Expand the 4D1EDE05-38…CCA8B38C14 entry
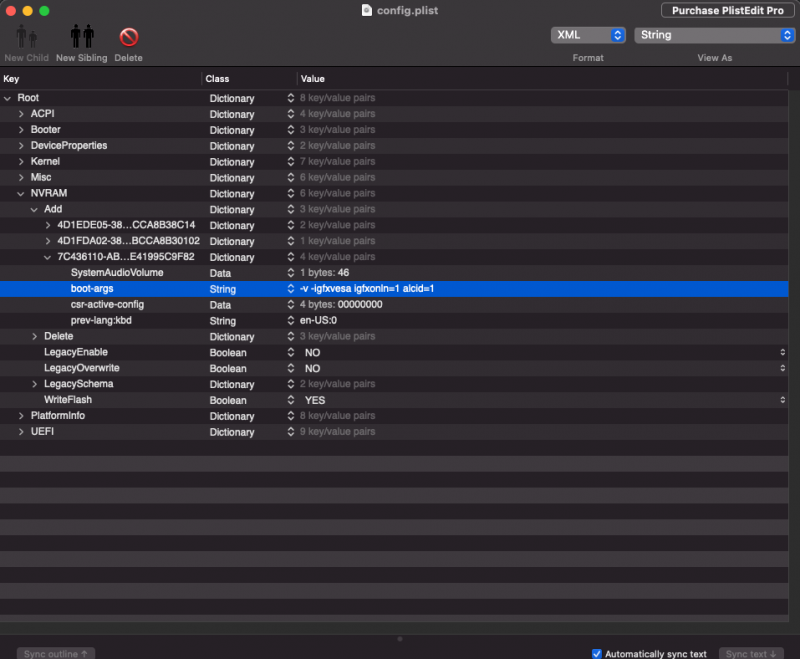Screen dimensions: 800x659 click(x=47, y=225)
